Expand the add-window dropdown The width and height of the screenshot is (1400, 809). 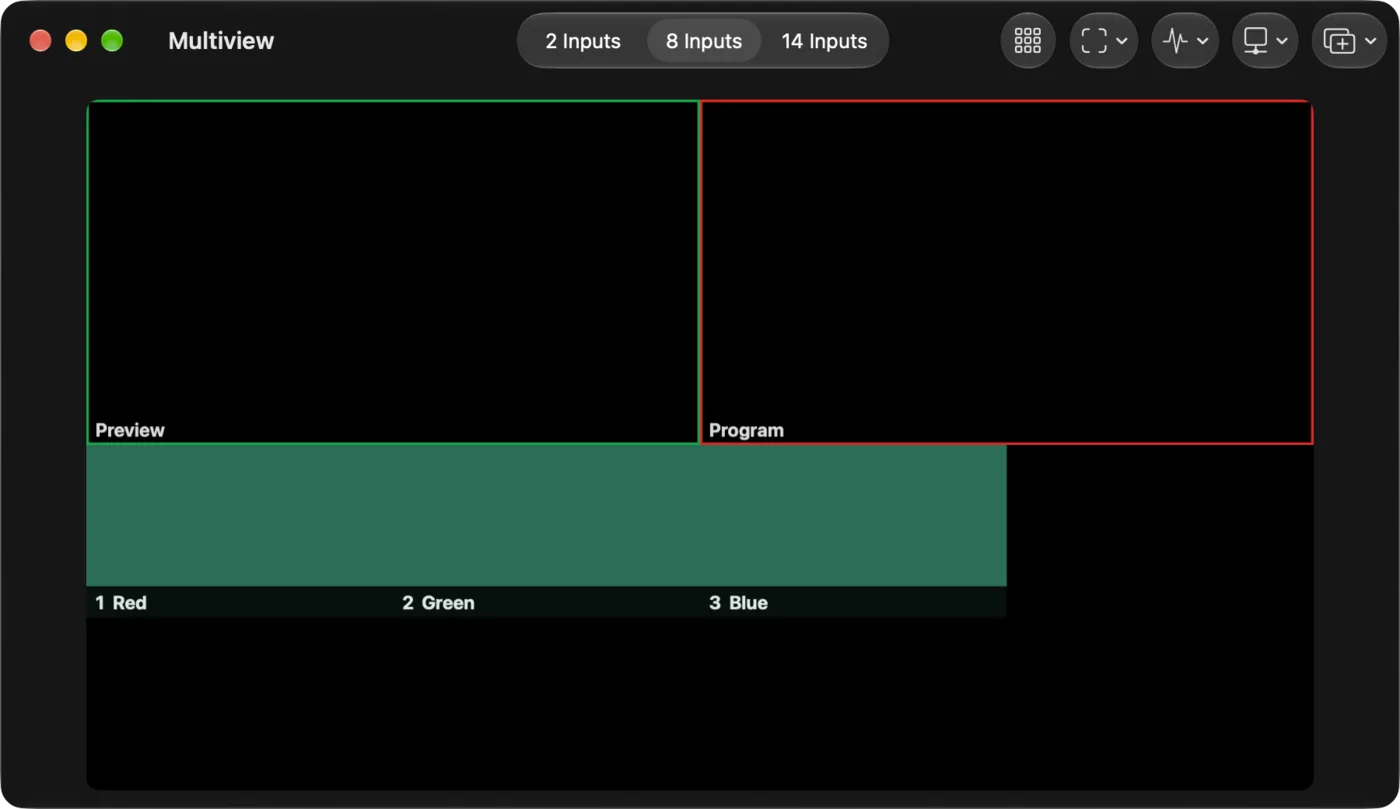tap(1349, 41)
